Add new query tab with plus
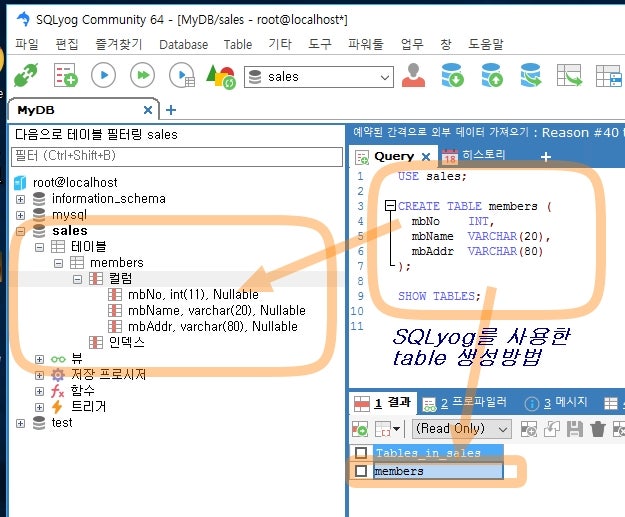 tap(546, 157)
